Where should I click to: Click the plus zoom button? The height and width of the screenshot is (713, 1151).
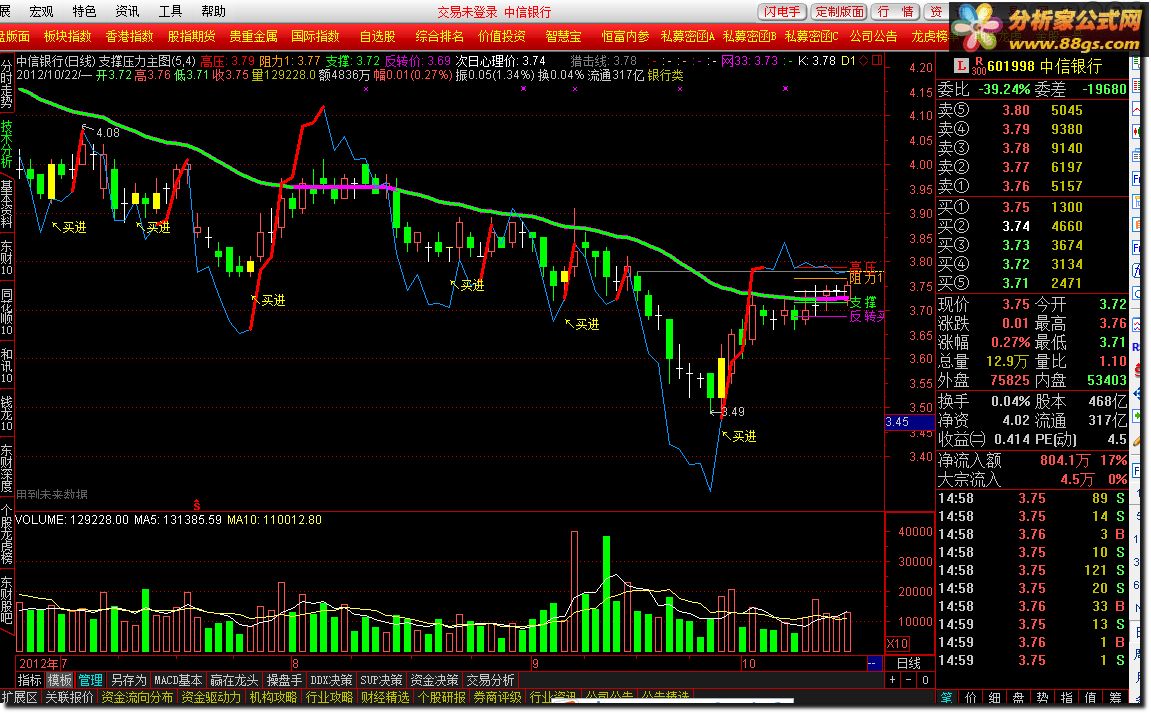click(893, 680)
